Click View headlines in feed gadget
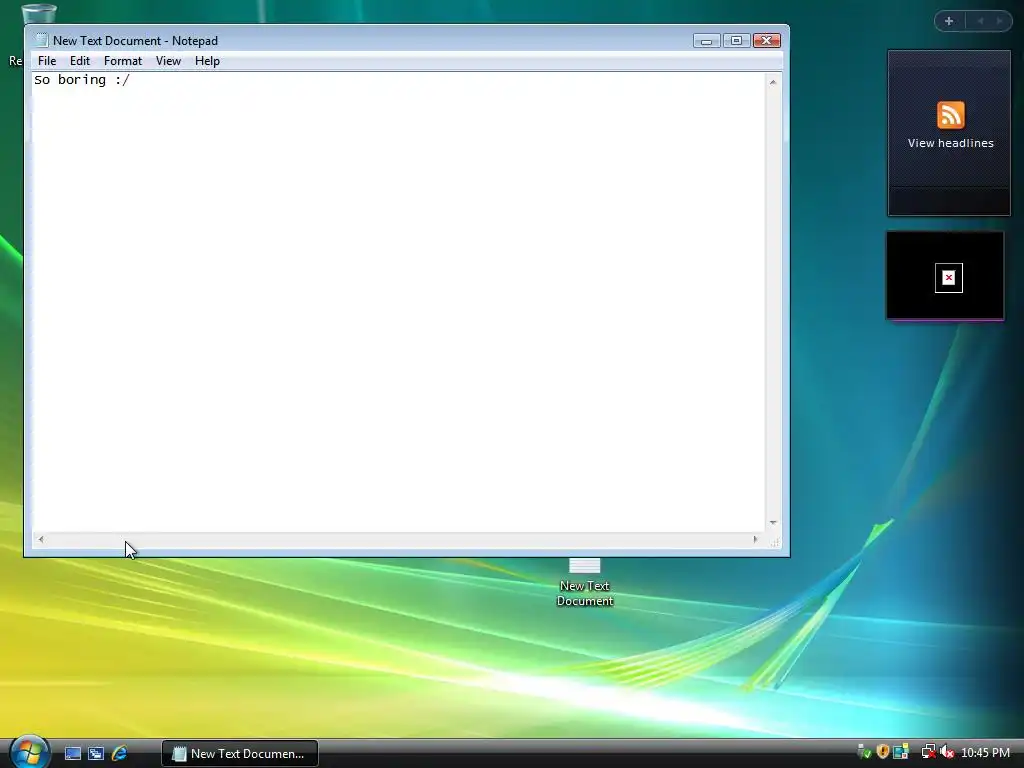The height and width of the screenshot is (768, 1024). pyautogui.click(x=950, y=143)
